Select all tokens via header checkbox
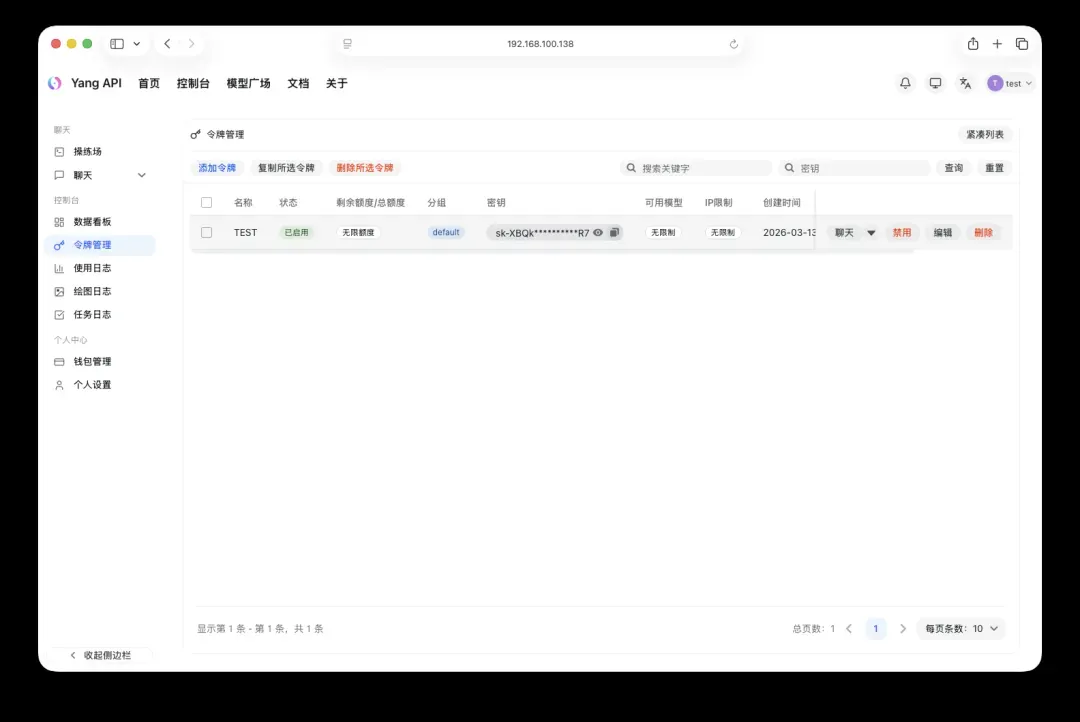This screenshot has width=1080, height=722. pyautogui.click(x=207, y=202)
